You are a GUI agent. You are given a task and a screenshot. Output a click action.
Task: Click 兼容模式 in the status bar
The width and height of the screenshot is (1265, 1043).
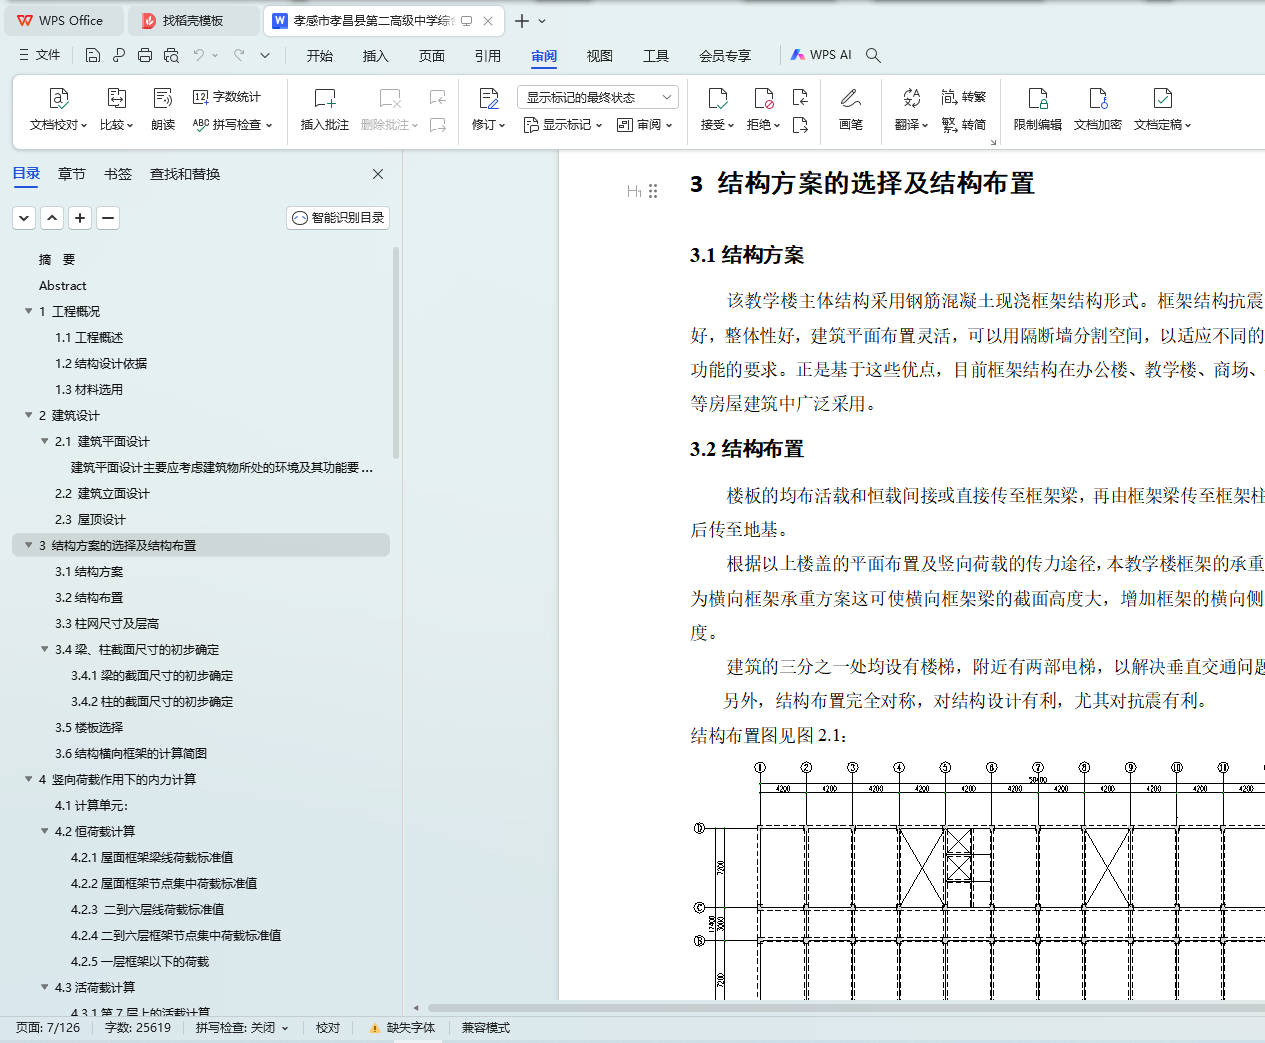point(486,1028)
